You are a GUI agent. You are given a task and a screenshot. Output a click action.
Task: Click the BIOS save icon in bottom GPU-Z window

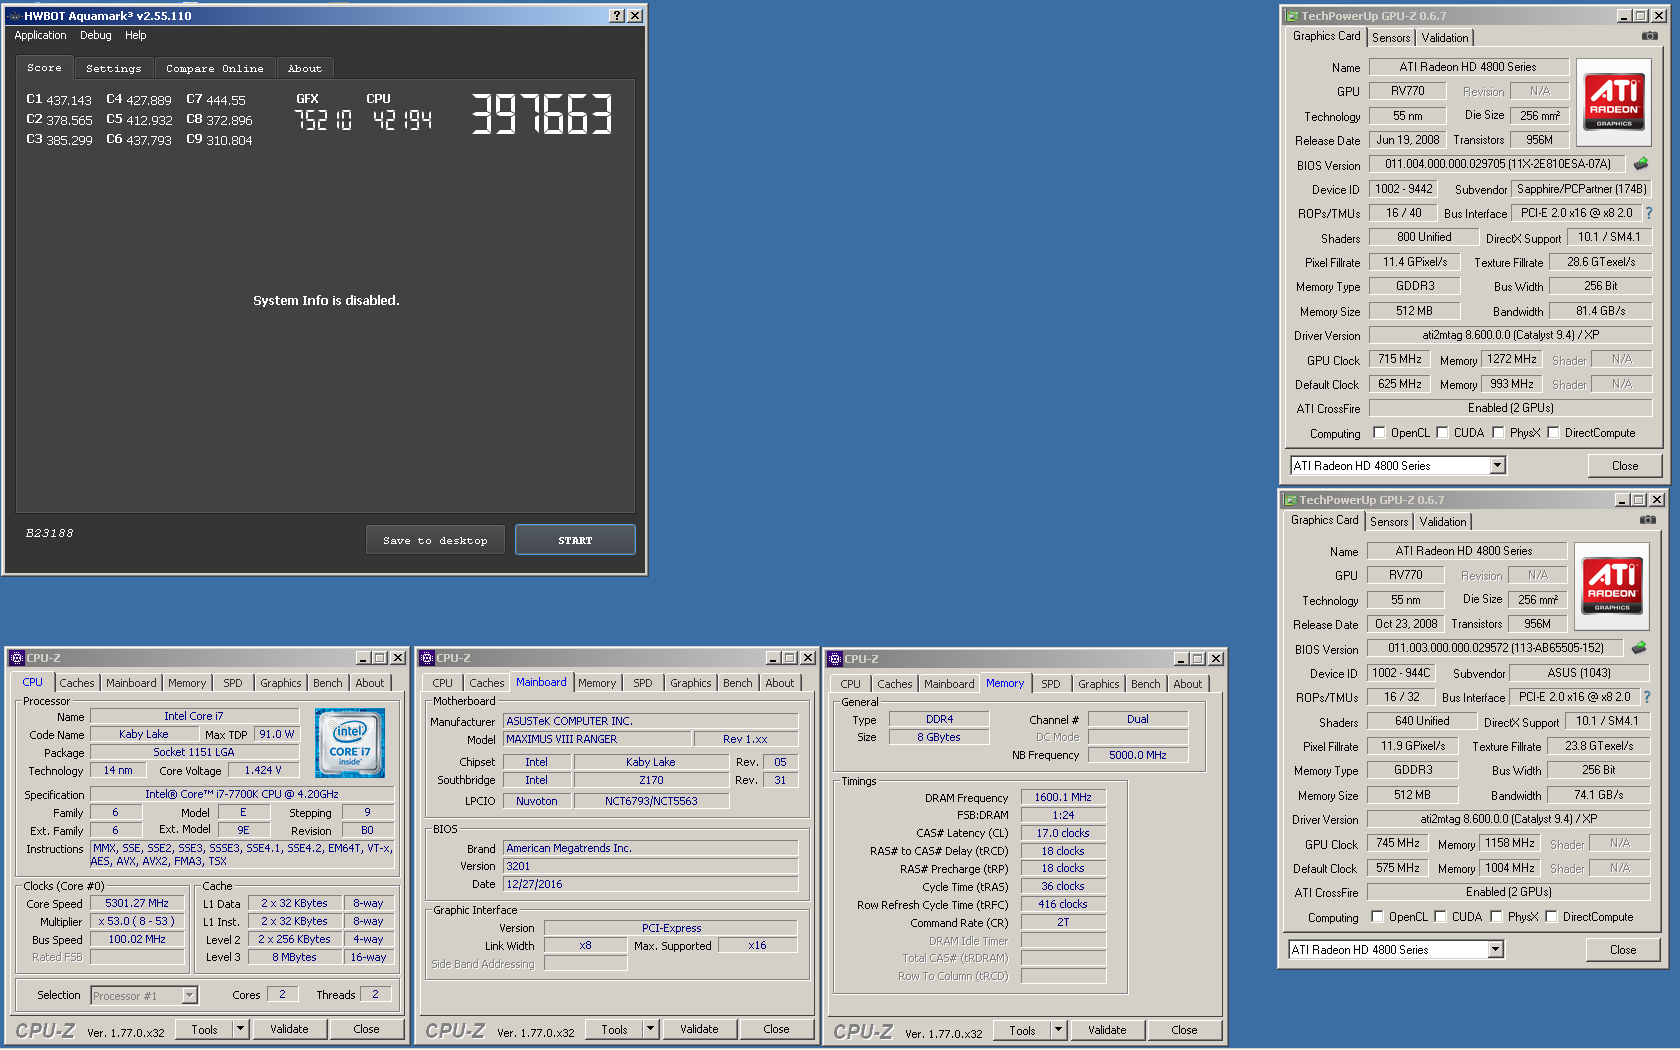pyautogui.click(x=1639, y=647)
